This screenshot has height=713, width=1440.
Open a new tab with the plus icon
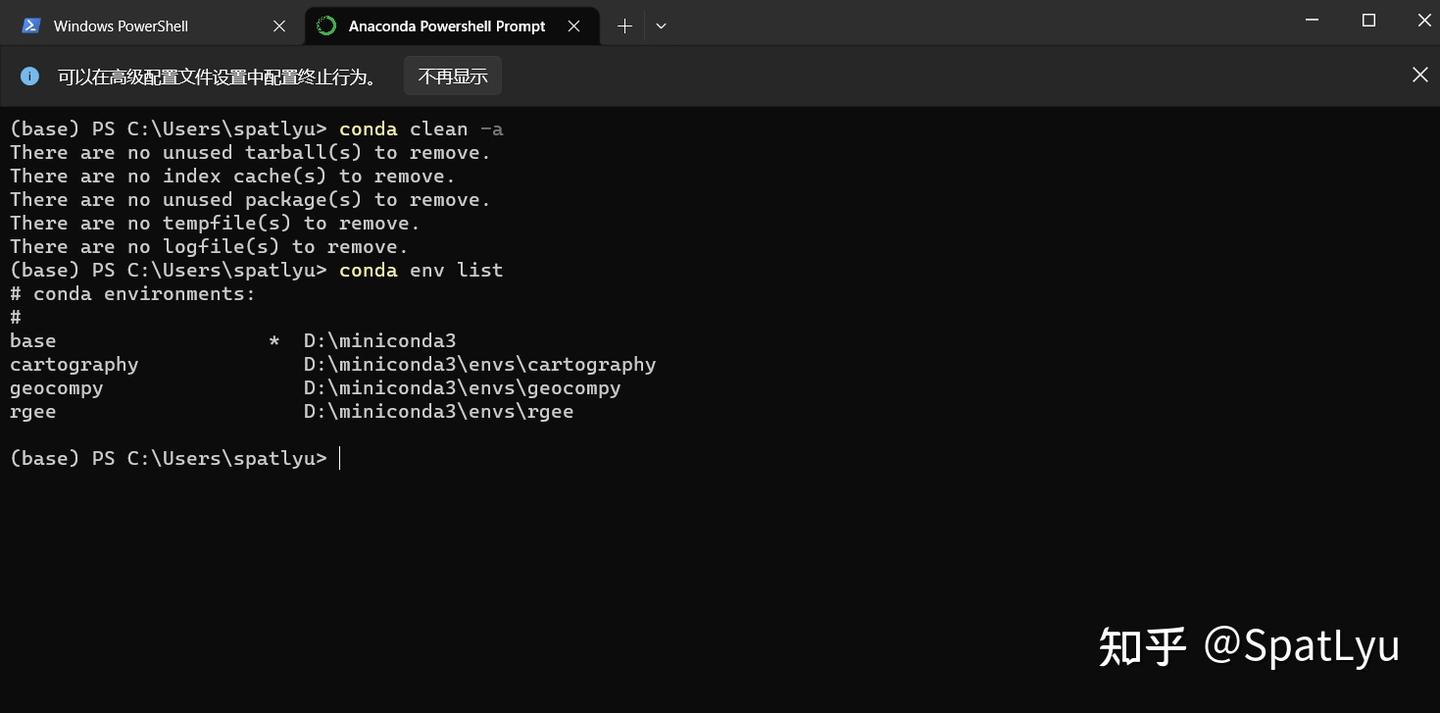[622, 24]
